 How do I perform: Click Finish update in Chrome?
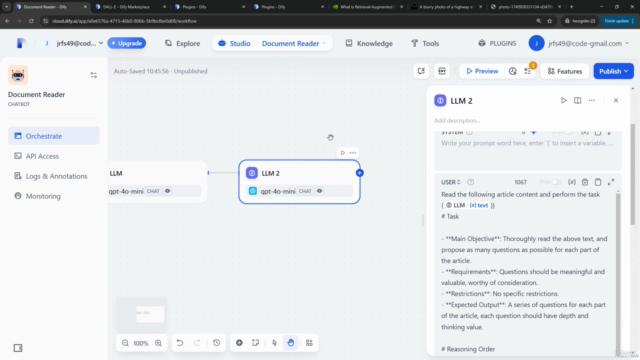pos(619,21)
